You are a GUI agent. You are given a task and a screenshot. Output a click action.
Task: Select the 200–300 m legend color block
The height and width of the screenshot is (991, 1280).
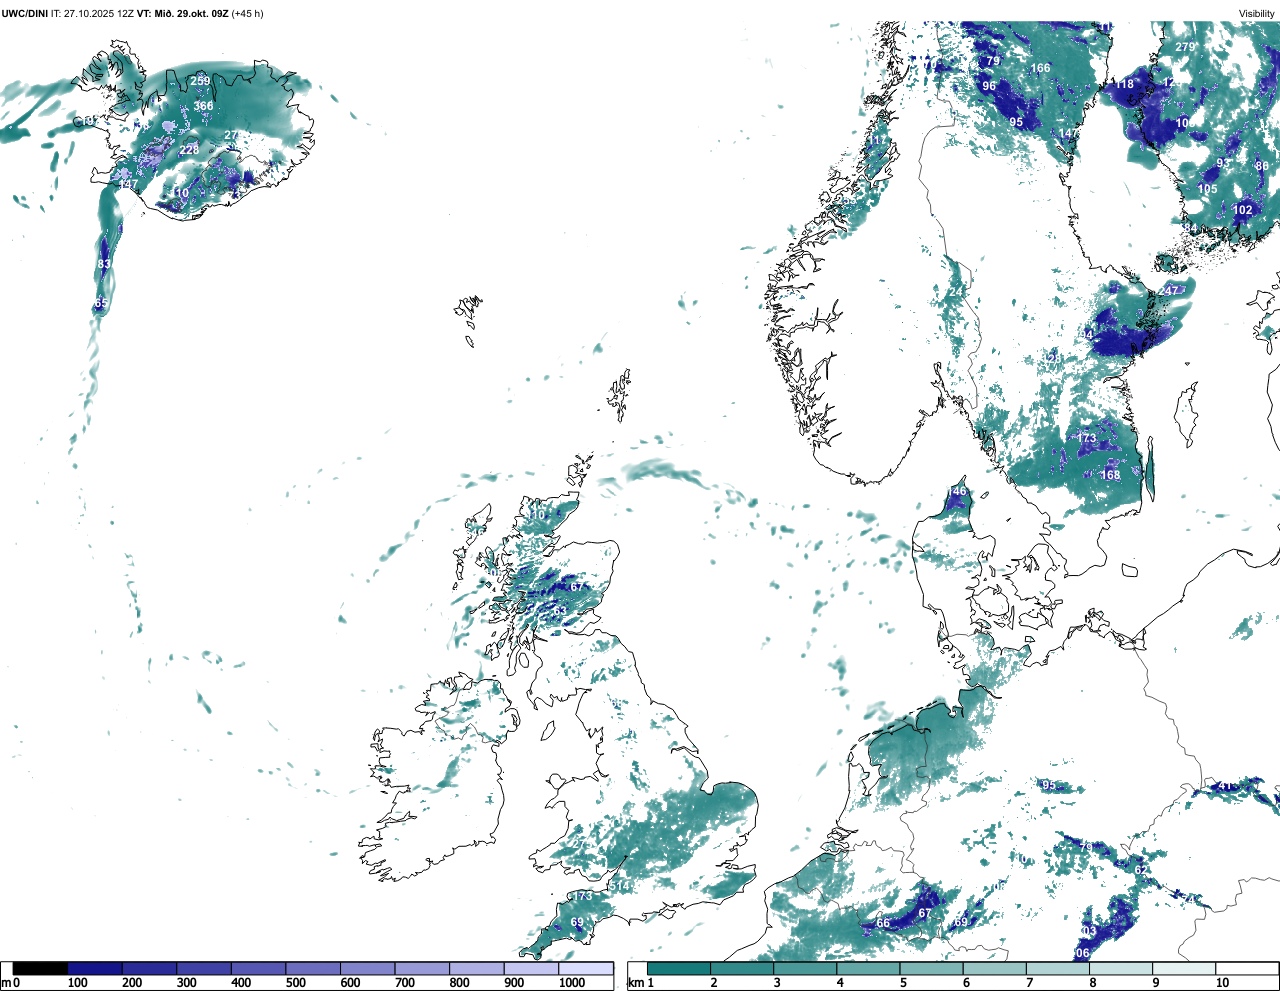point(149,968)
